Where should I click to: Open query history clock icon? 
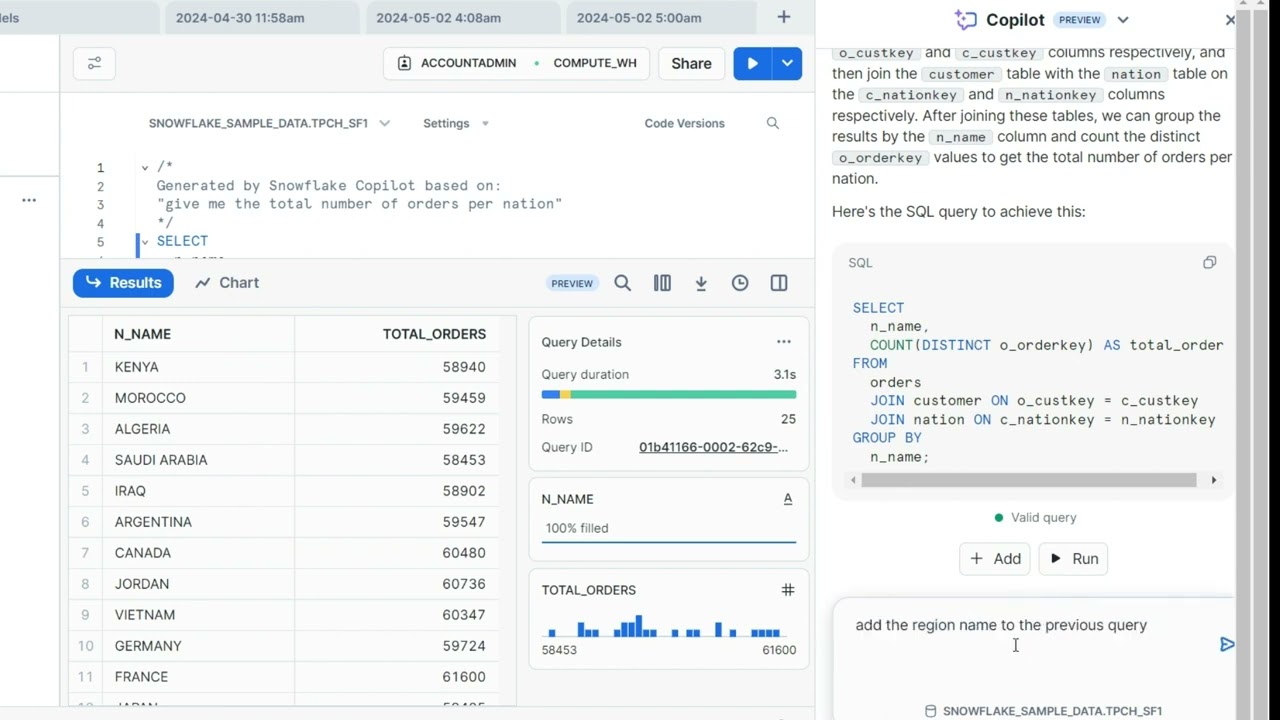(x=740, y=283)
